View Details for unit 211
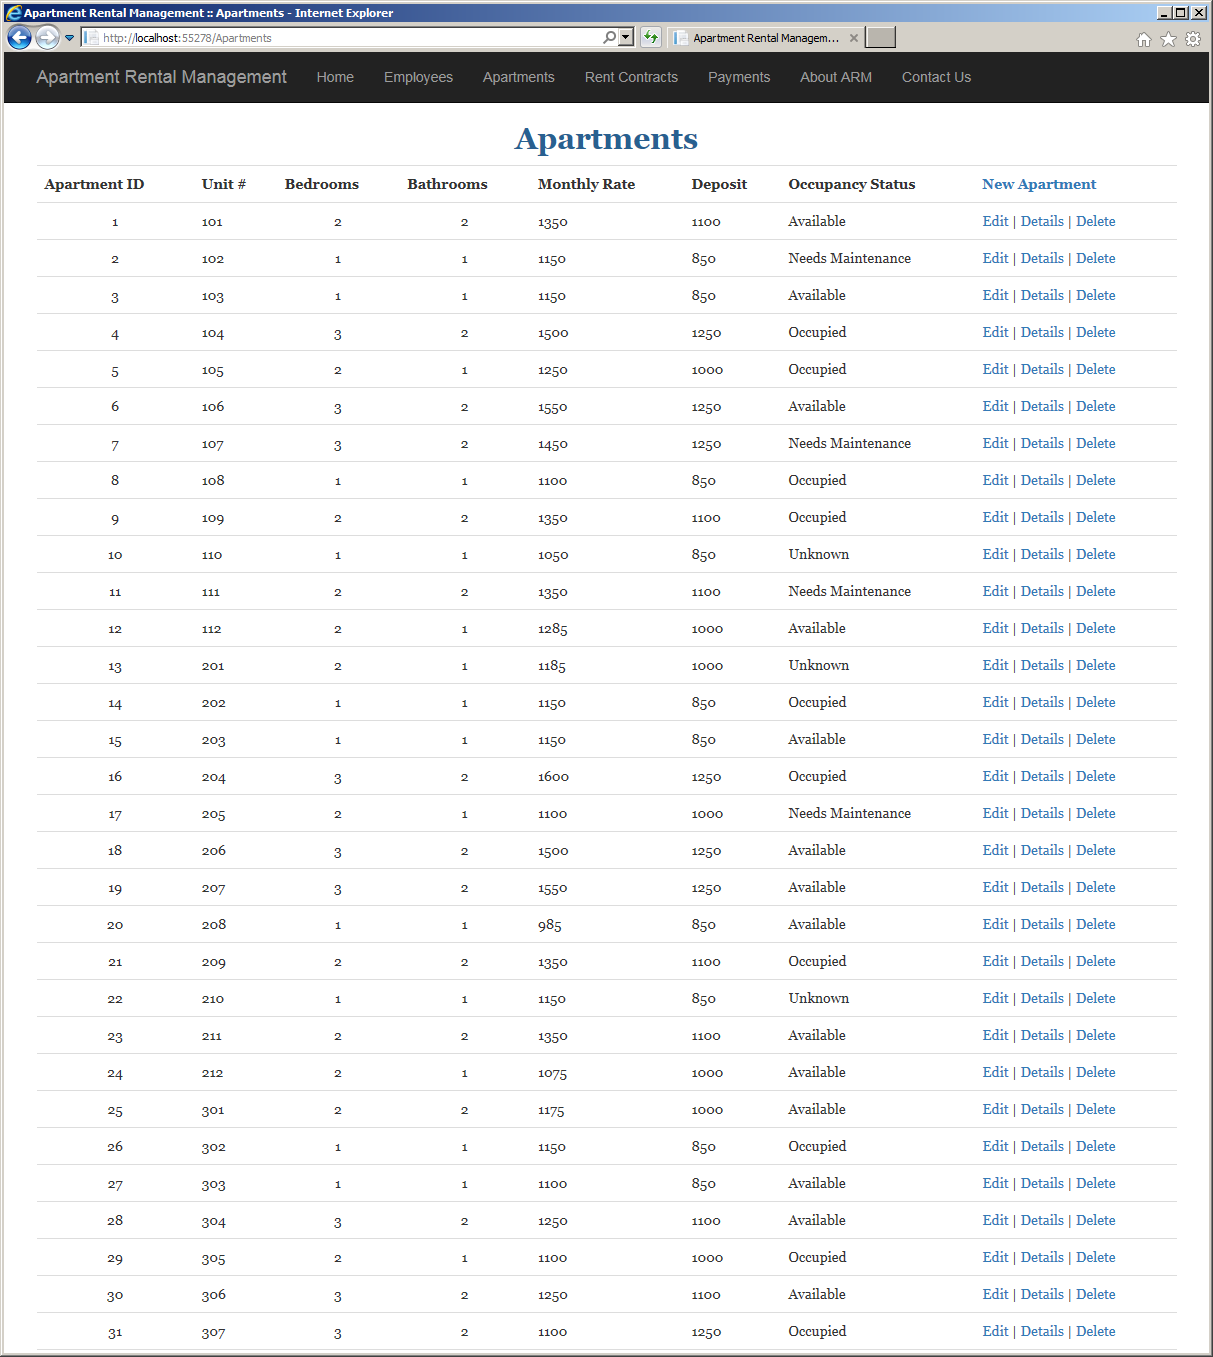 [1042, 1035]
